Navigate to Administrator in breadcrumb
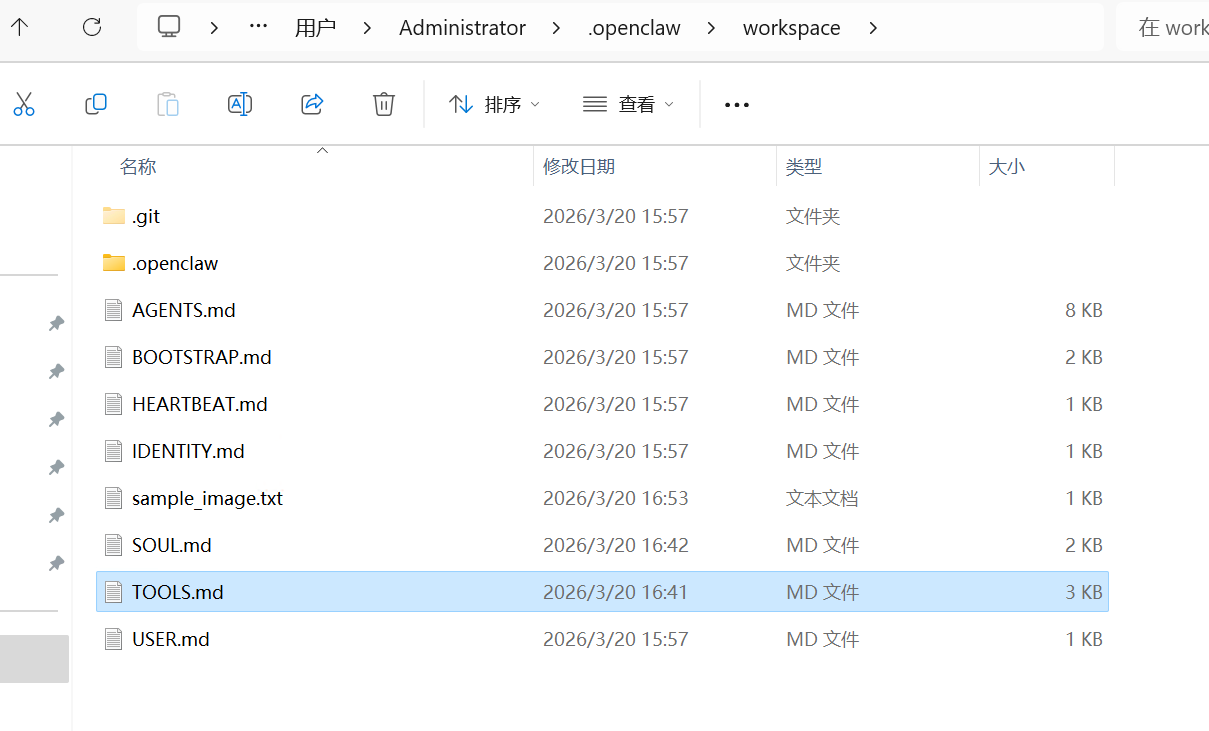1209x731 pixels. (x=462, y=28)
